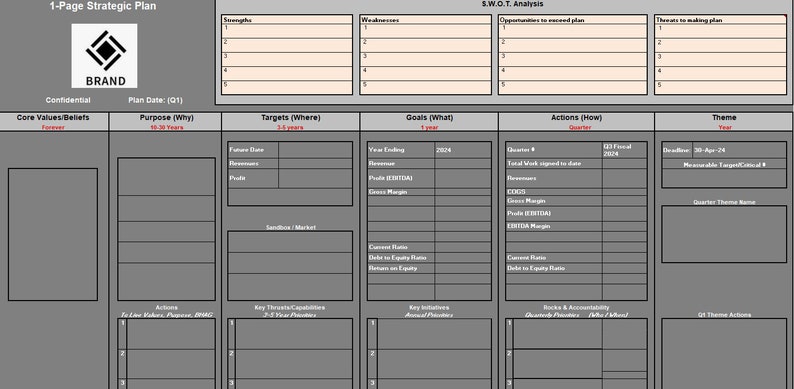Viewport: 794px width, 389px height.
Task: Select the Quarter Theme Name box
Action: click(724, 234)
